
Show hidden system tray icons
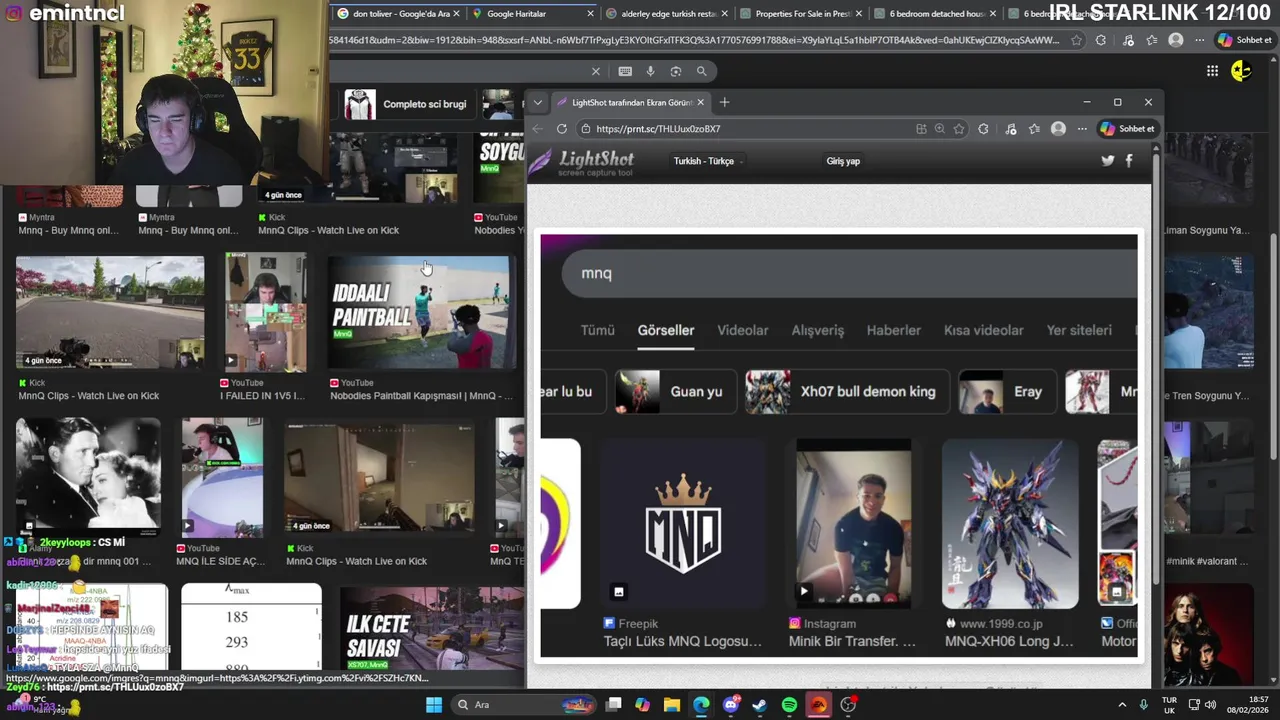1121,705
